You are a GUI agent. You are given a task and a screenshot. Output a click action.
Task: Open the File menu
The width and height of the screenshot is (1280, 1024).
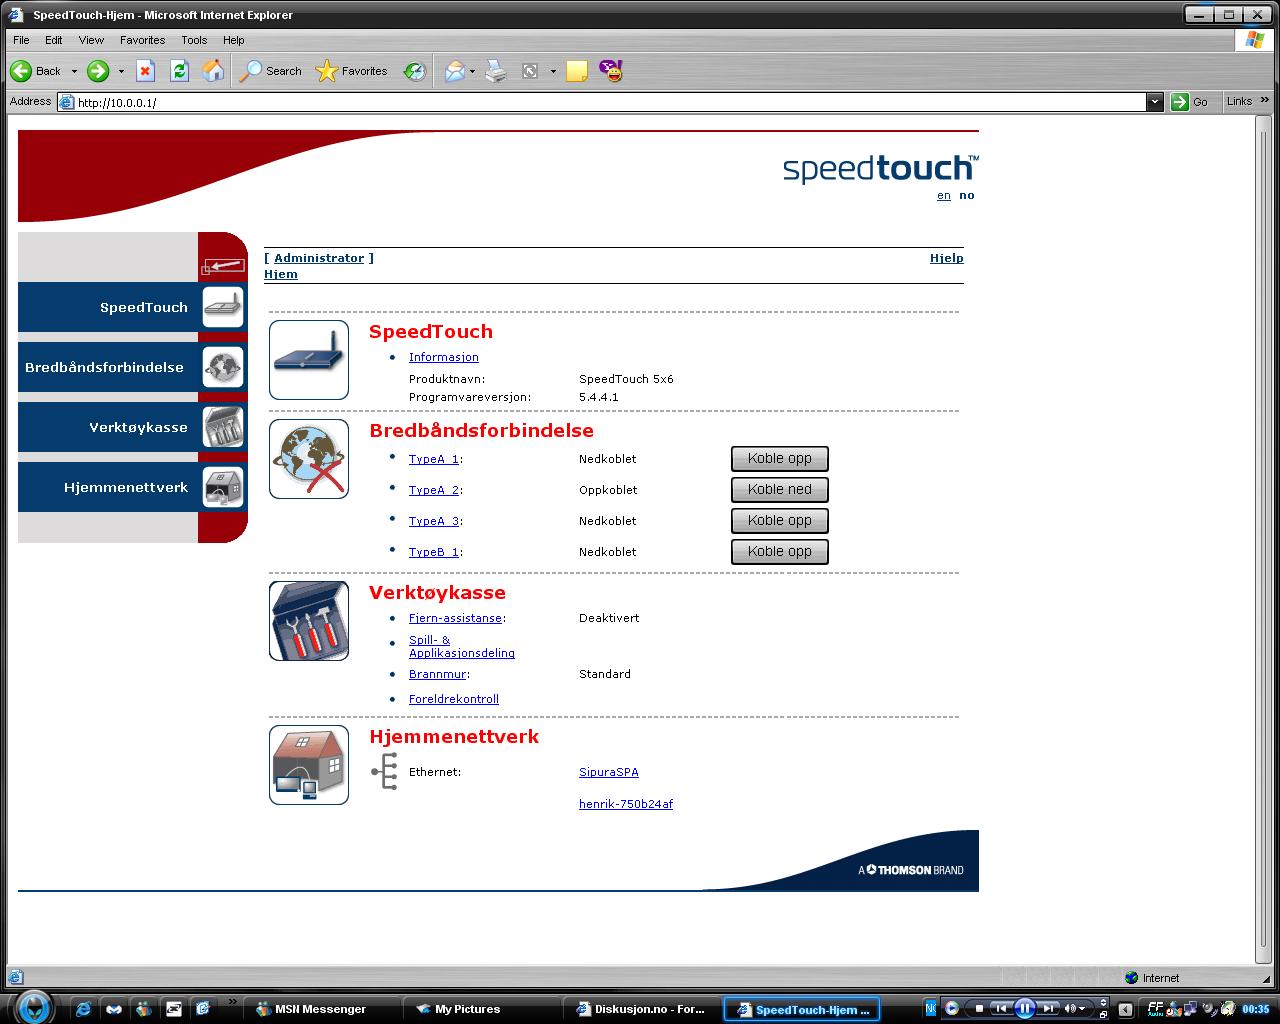coord(21,40)
